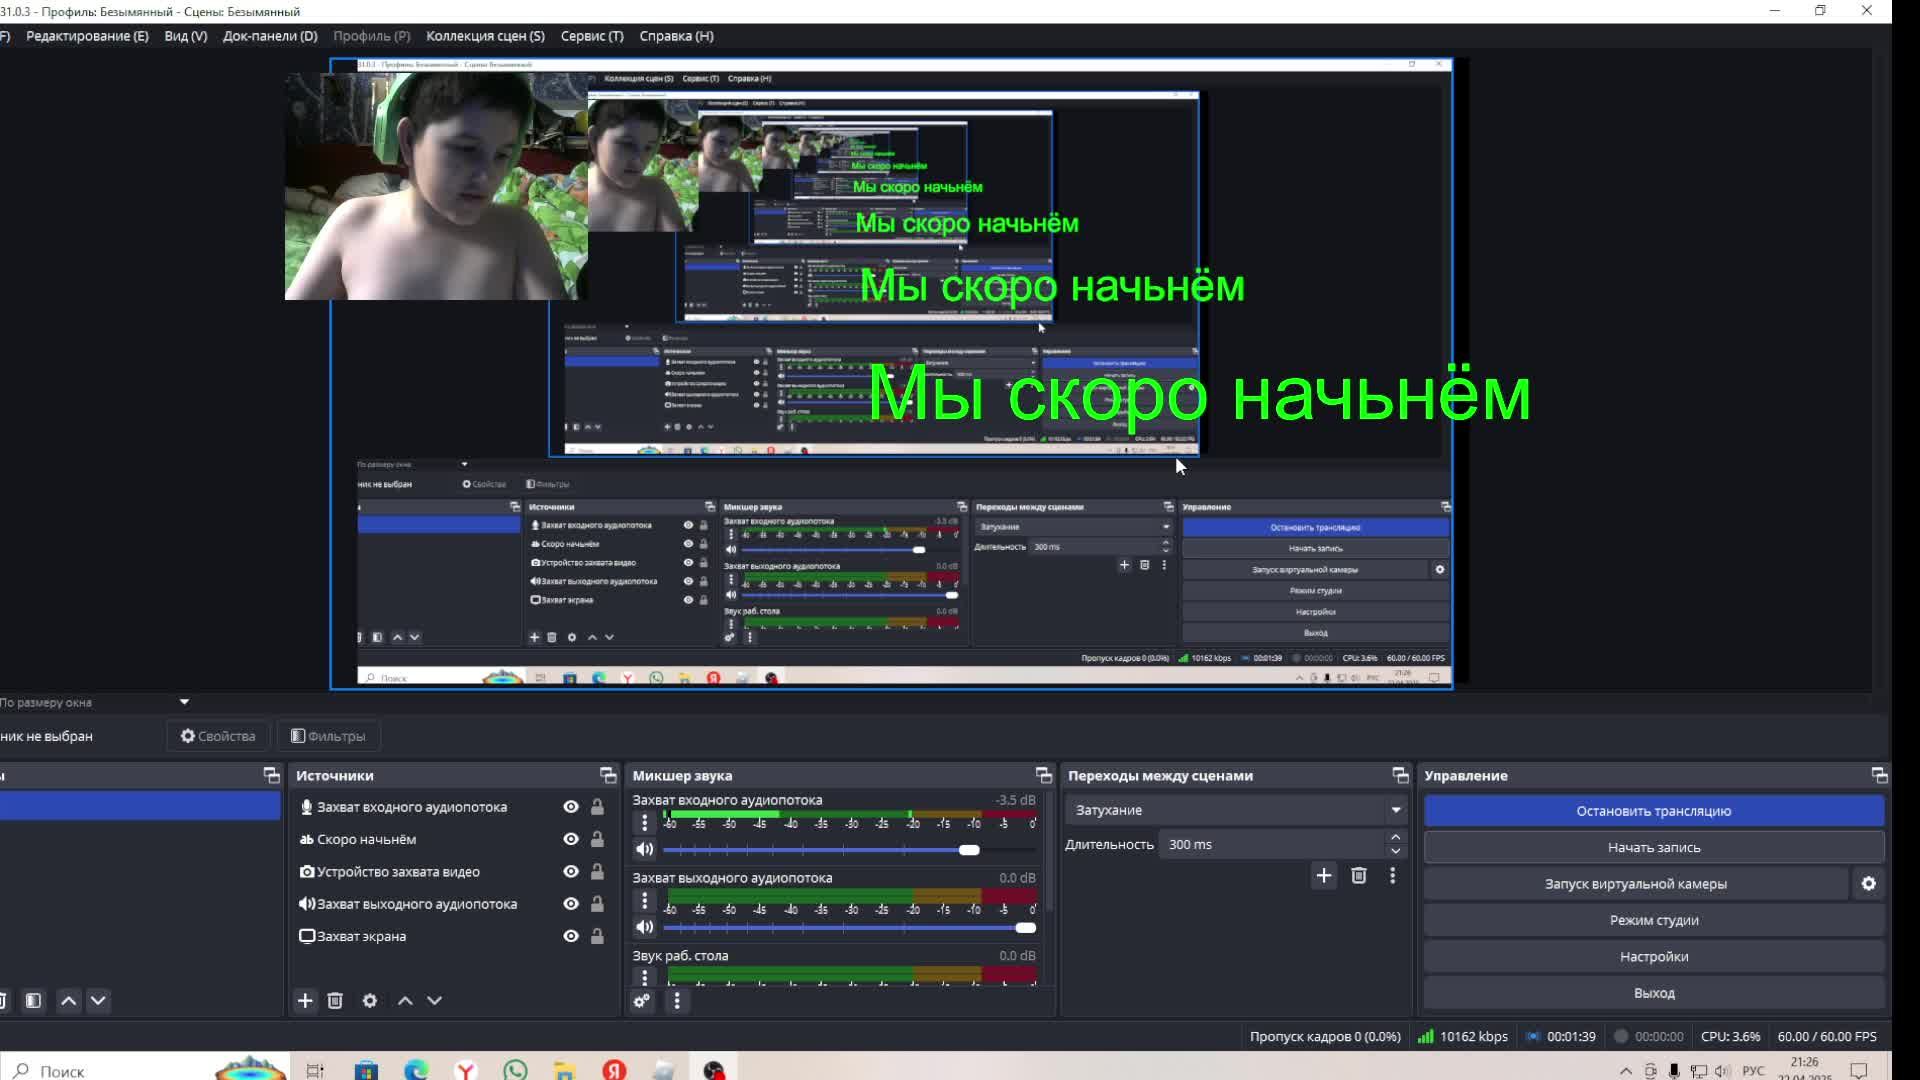This screenshot has width=1920, height=1080.
Task: Remove selected source with trash icon
Action: coord(335,1001)
